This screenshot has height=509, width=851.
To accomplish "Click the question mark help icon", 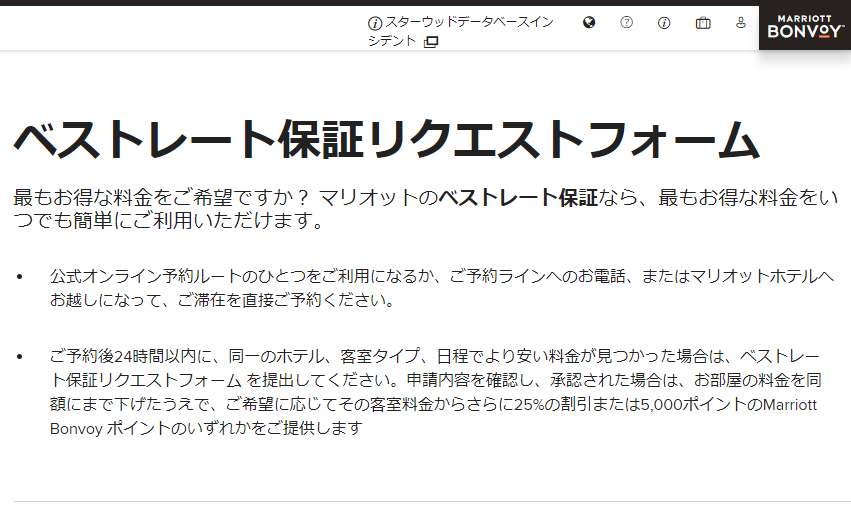I will point(627,23).
